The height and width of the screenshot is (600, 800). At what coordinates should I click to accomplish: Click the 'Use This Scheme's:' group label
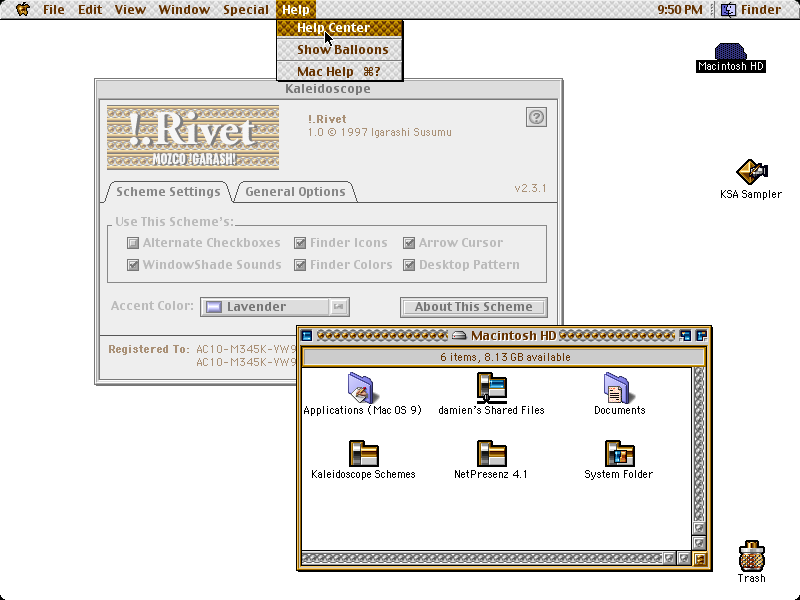(174, 222)
